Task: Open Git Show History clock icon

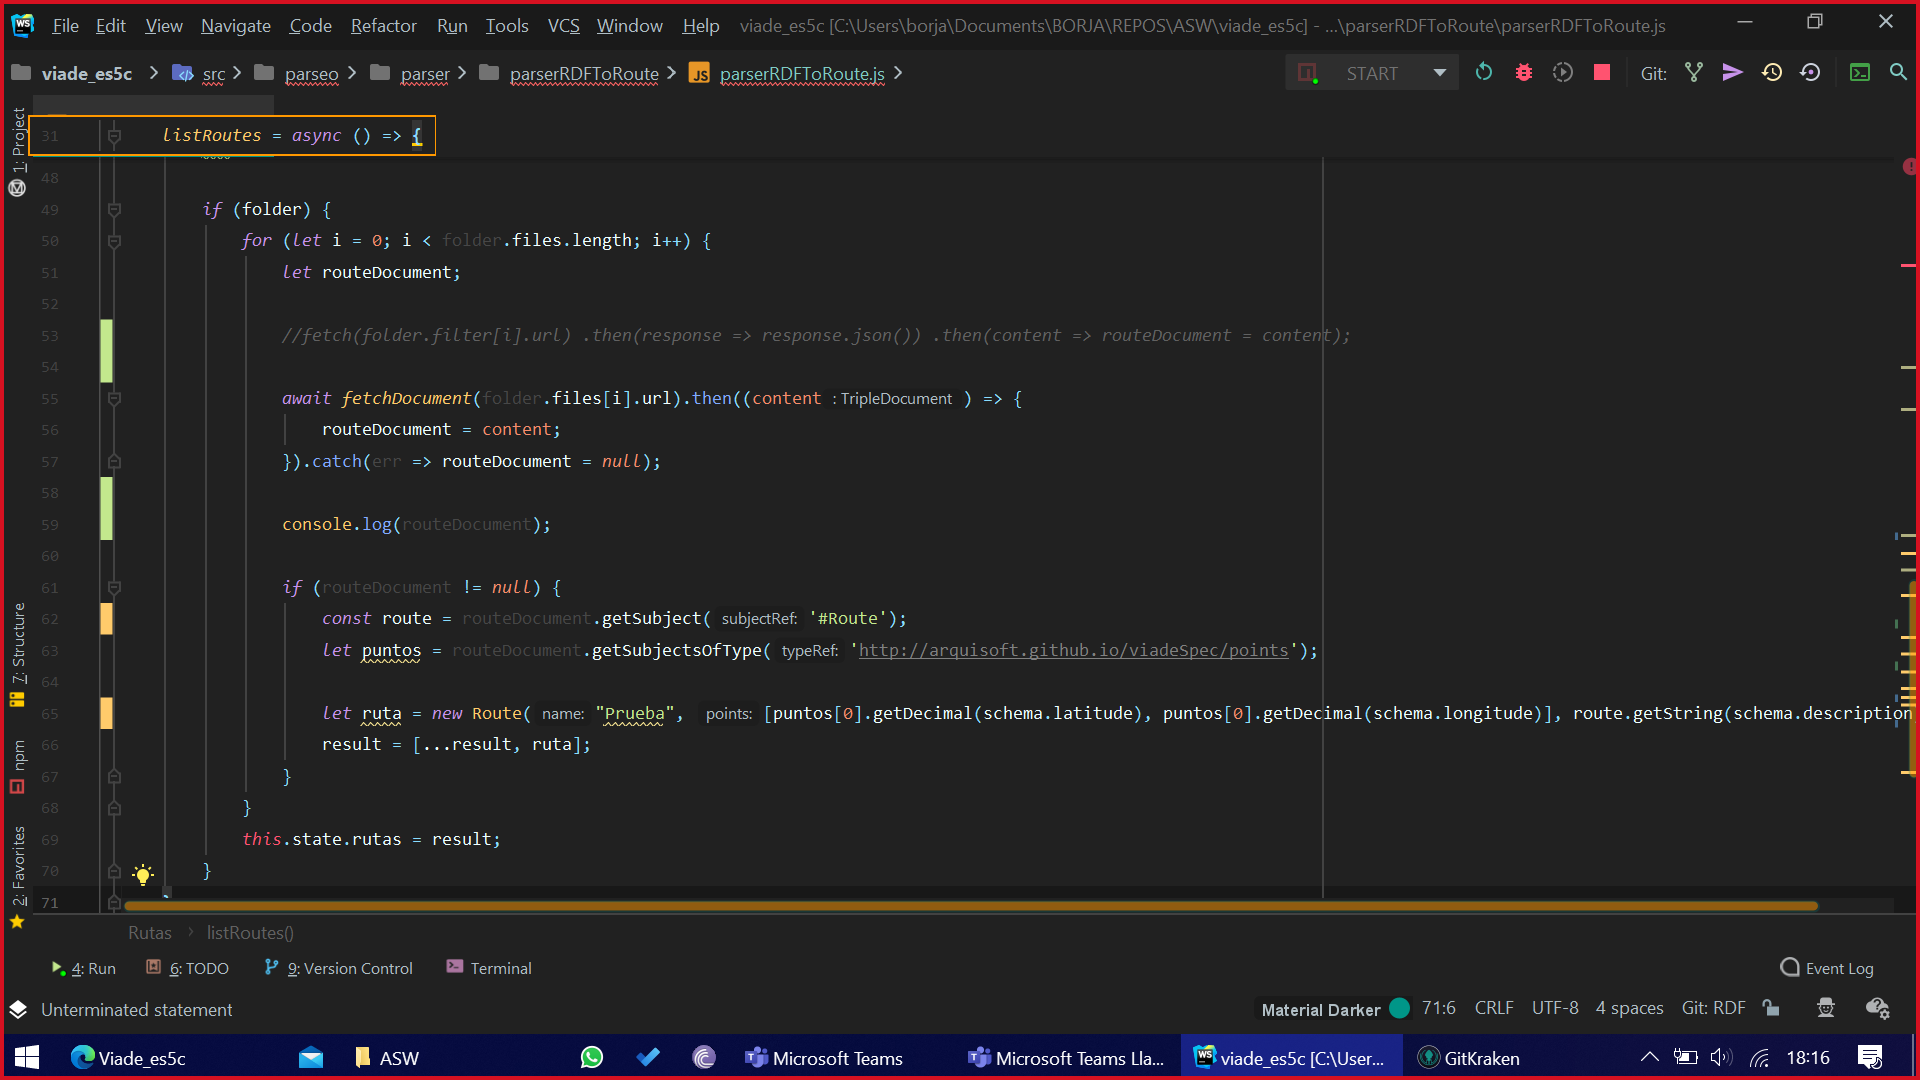Action: click(x=1772, y=72)
